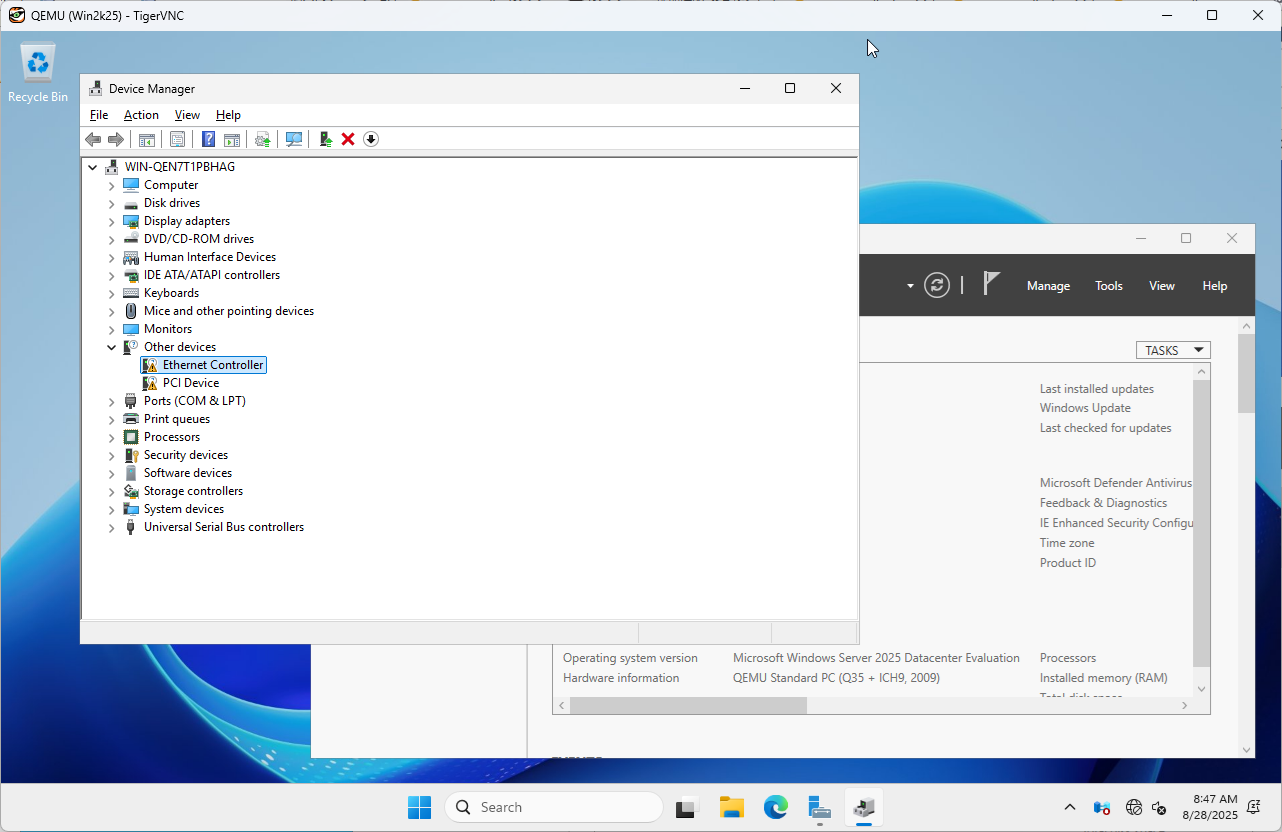Expand the Display adapters node
This screenshot has width=1282, height=832.
[111, 221]
